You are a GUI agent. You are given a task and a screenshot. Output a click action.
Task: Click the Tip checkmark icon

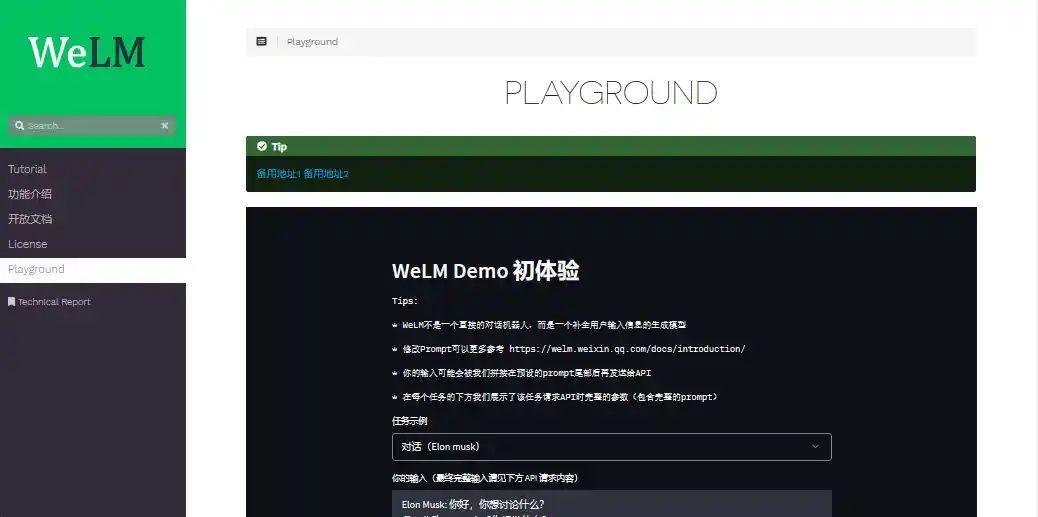(262, 146)
